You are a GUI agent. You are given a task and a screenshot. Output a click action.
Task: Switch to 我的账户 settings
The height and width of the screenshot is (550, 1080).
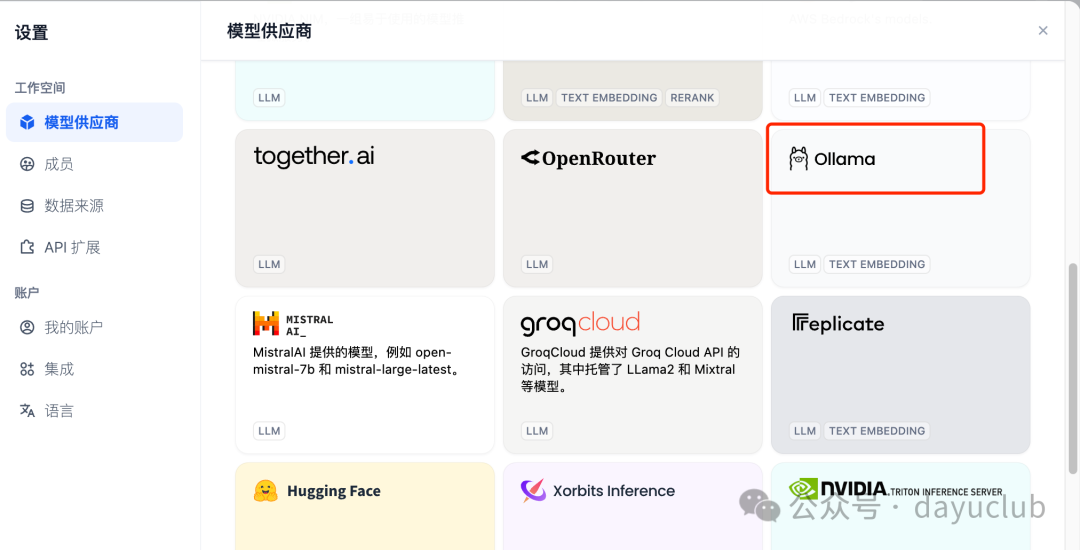94,327
